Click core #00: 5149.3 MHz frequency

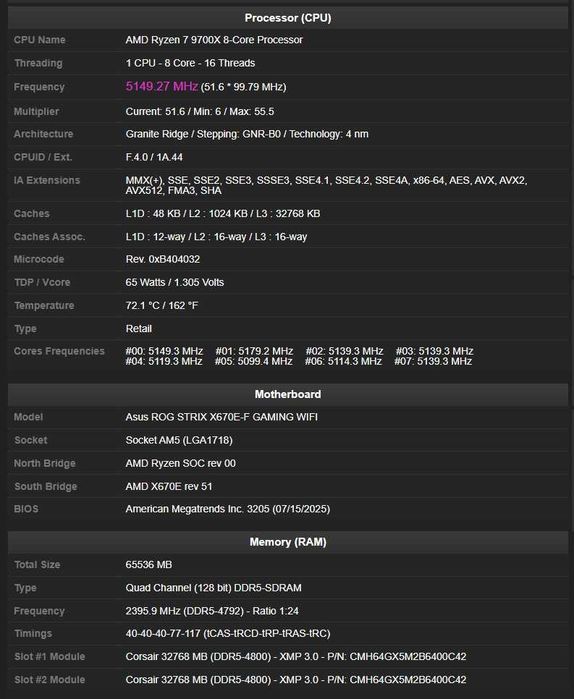pos(164,351)
